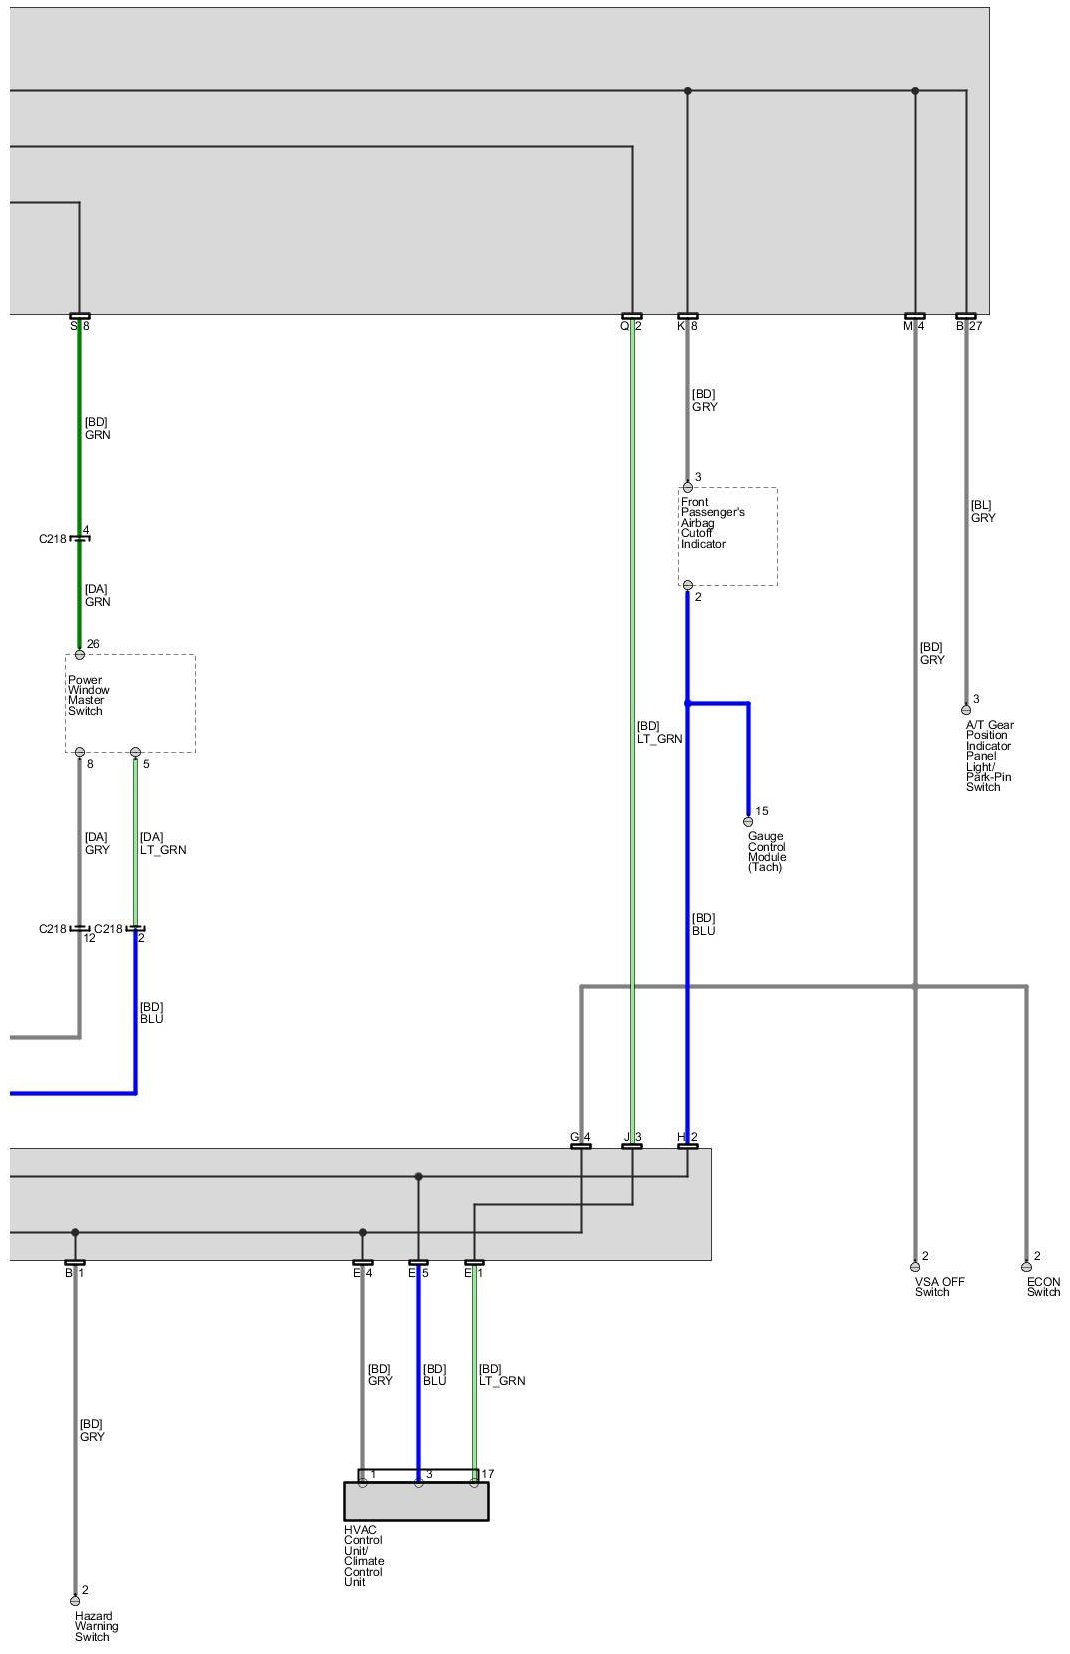
Task: Click the [BD] GRY label below K 8
Action: coord(705,400)
